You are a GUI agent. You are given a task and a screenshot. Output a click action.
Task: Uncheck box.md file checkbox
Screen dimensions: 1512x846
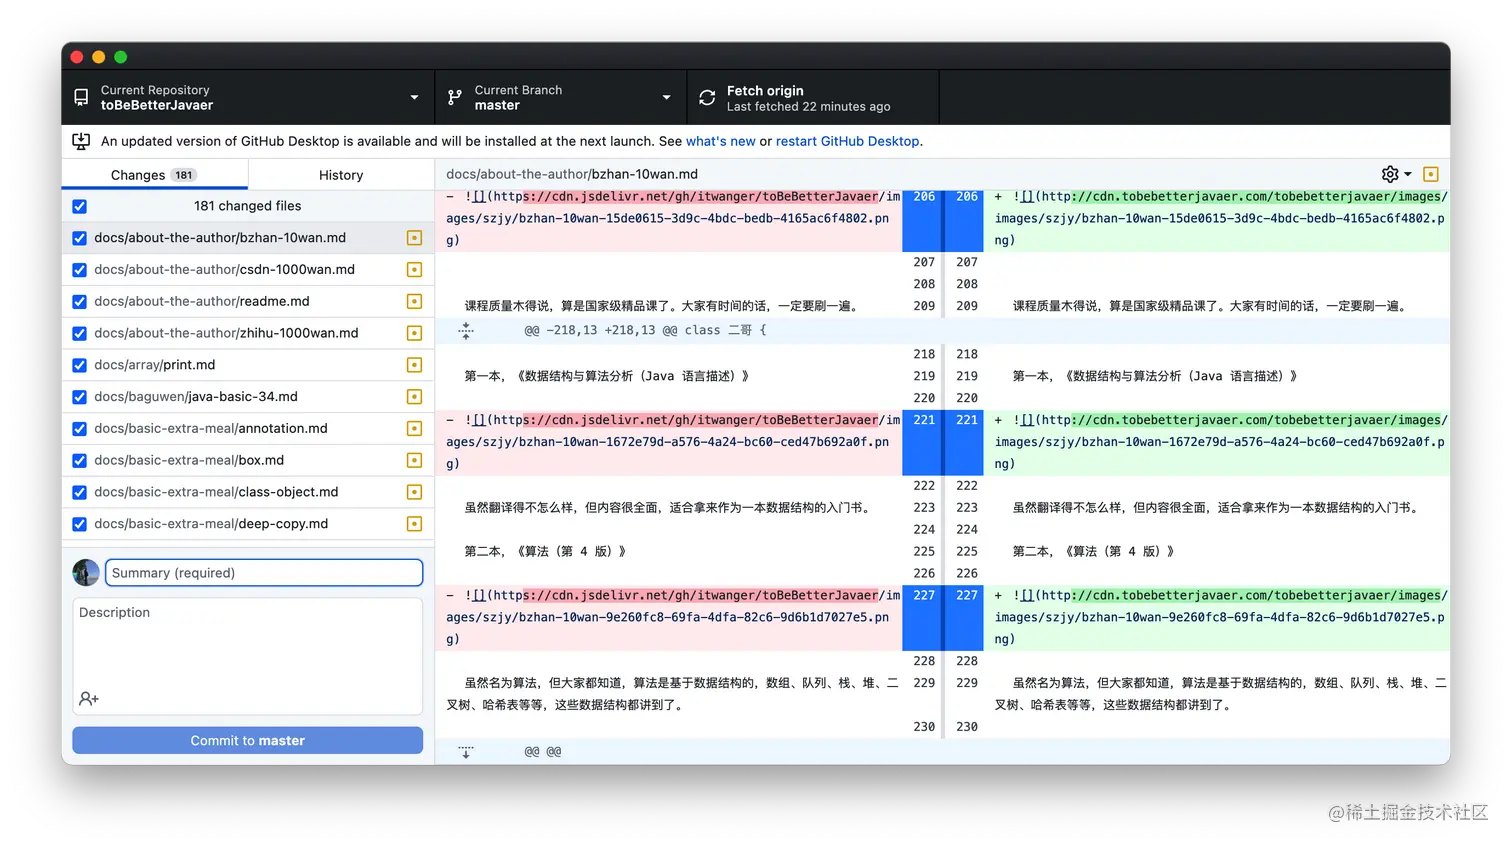(x=80, y=460)
